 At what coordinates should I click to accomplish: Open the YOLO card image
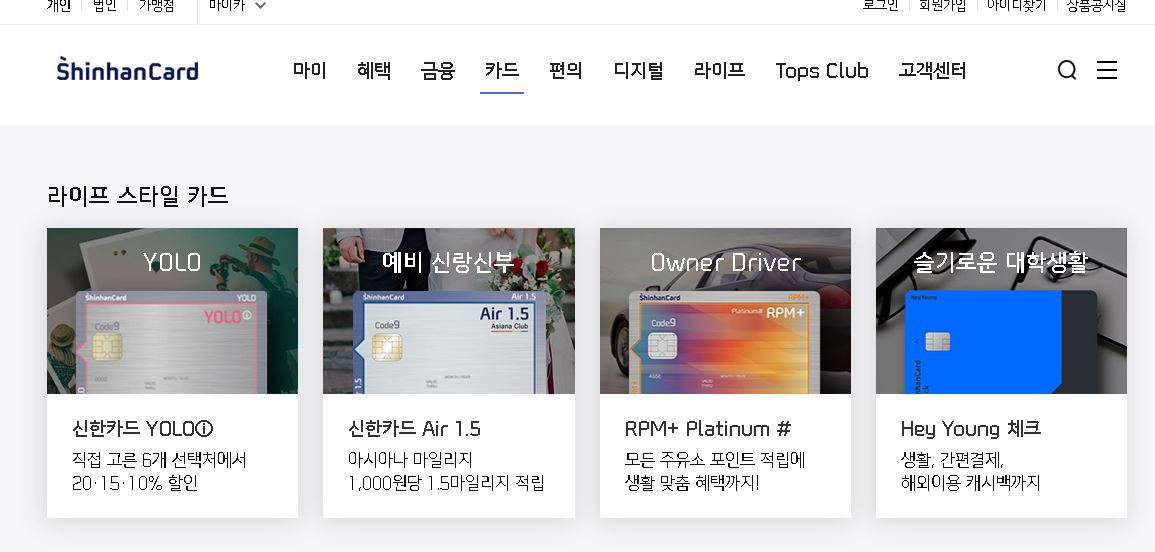(172, 310)
